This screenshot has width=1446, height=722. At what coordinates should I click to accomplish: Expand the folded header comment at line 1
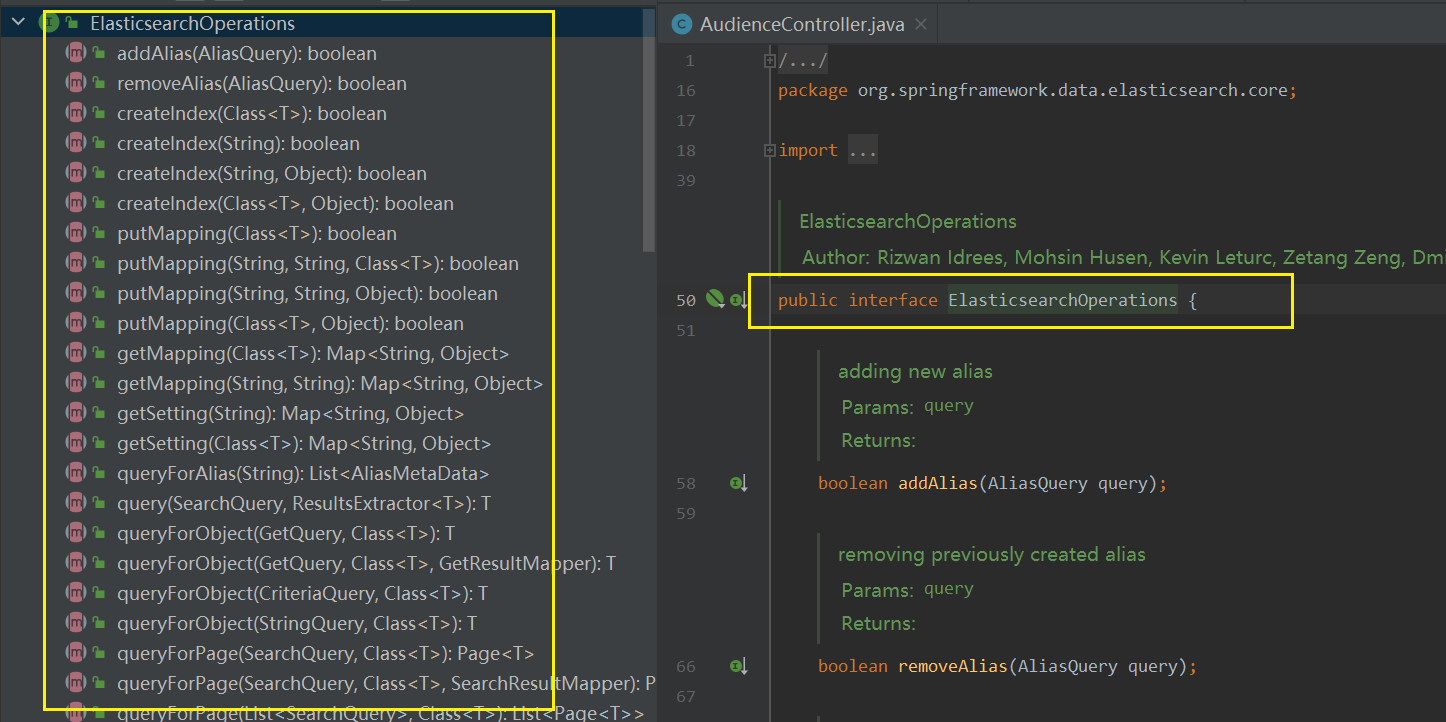coord(769,61)
